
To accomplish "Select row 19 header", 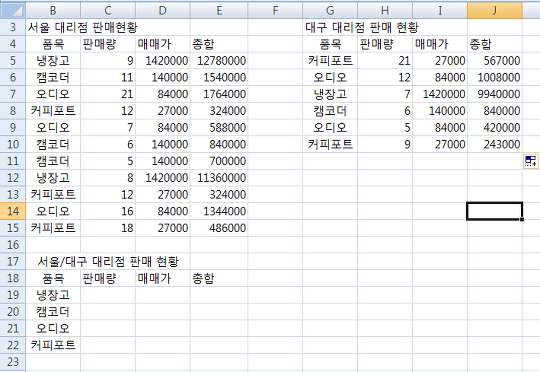I will [x=13, y=295].
